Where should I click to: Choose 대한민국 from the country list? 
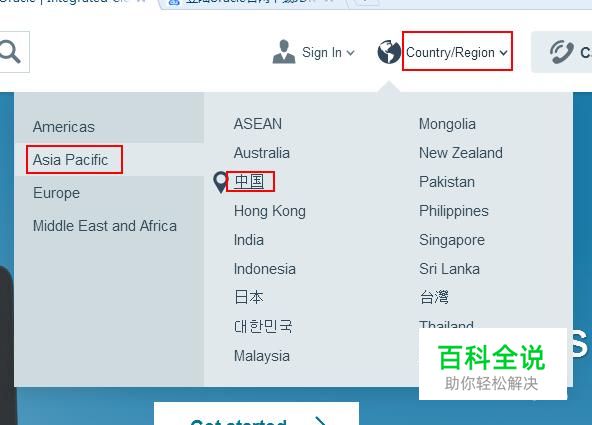pyautogui.click(x=263, y=326)
